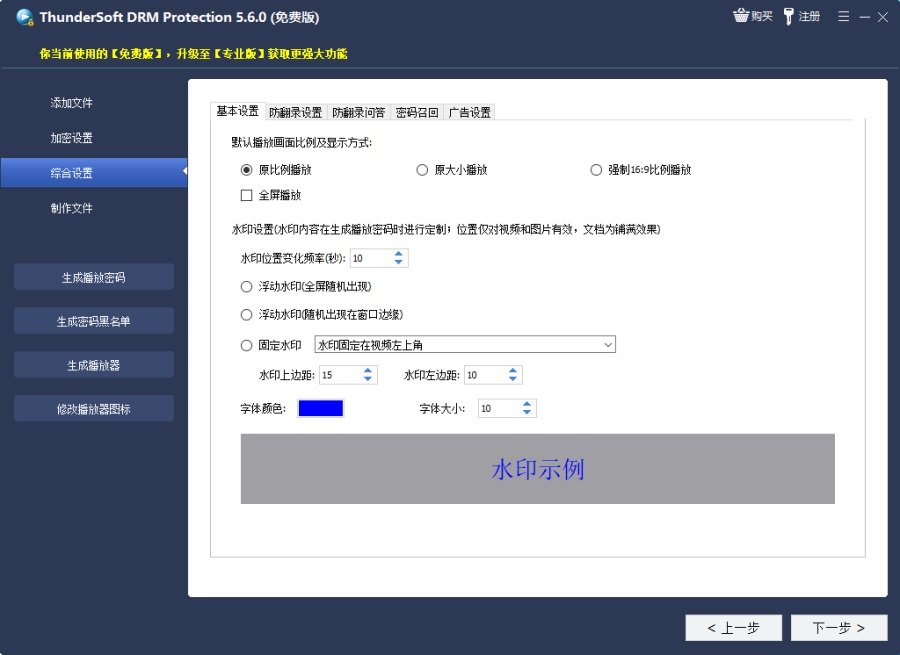
Task: Close the ThunderSoft DRM Protection window
Action: [883, 17]
